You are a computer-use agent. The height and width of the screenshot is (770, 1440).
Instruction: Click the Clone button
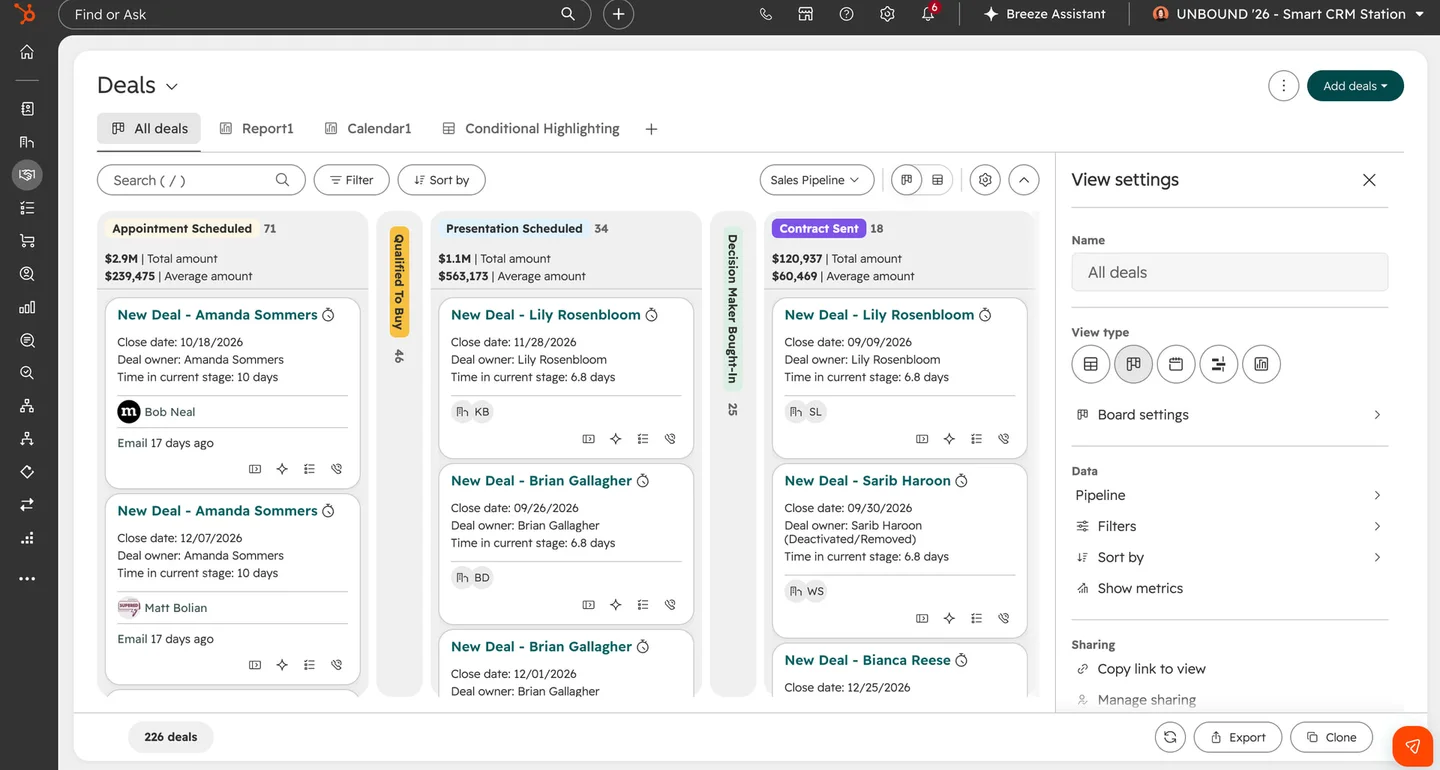click(1332, 737)
